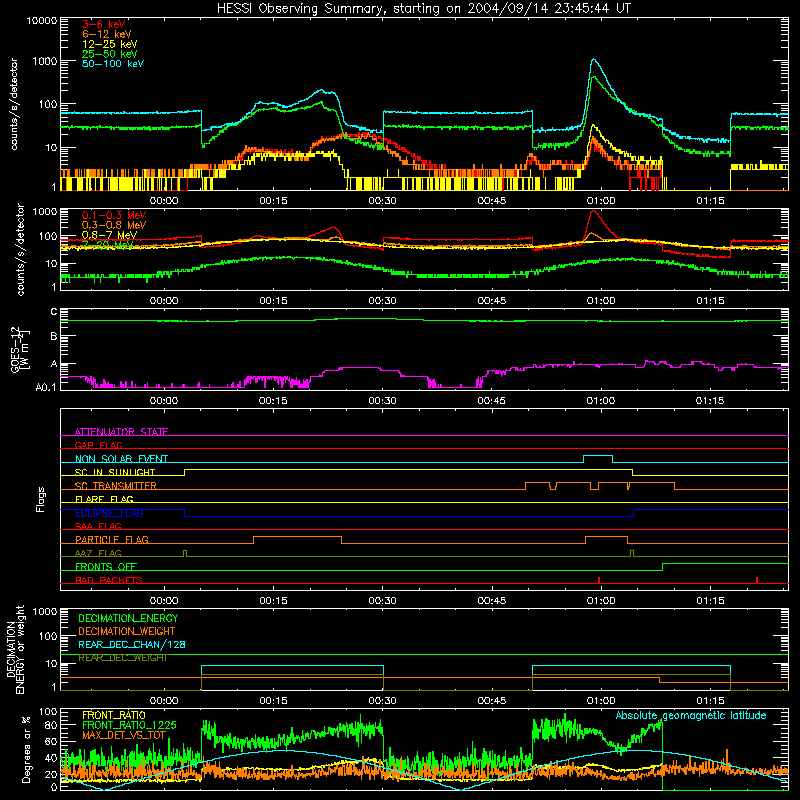Click the MAX_DET_VS_TOT legend label
The image size is (800, 800).
(124, 735)
